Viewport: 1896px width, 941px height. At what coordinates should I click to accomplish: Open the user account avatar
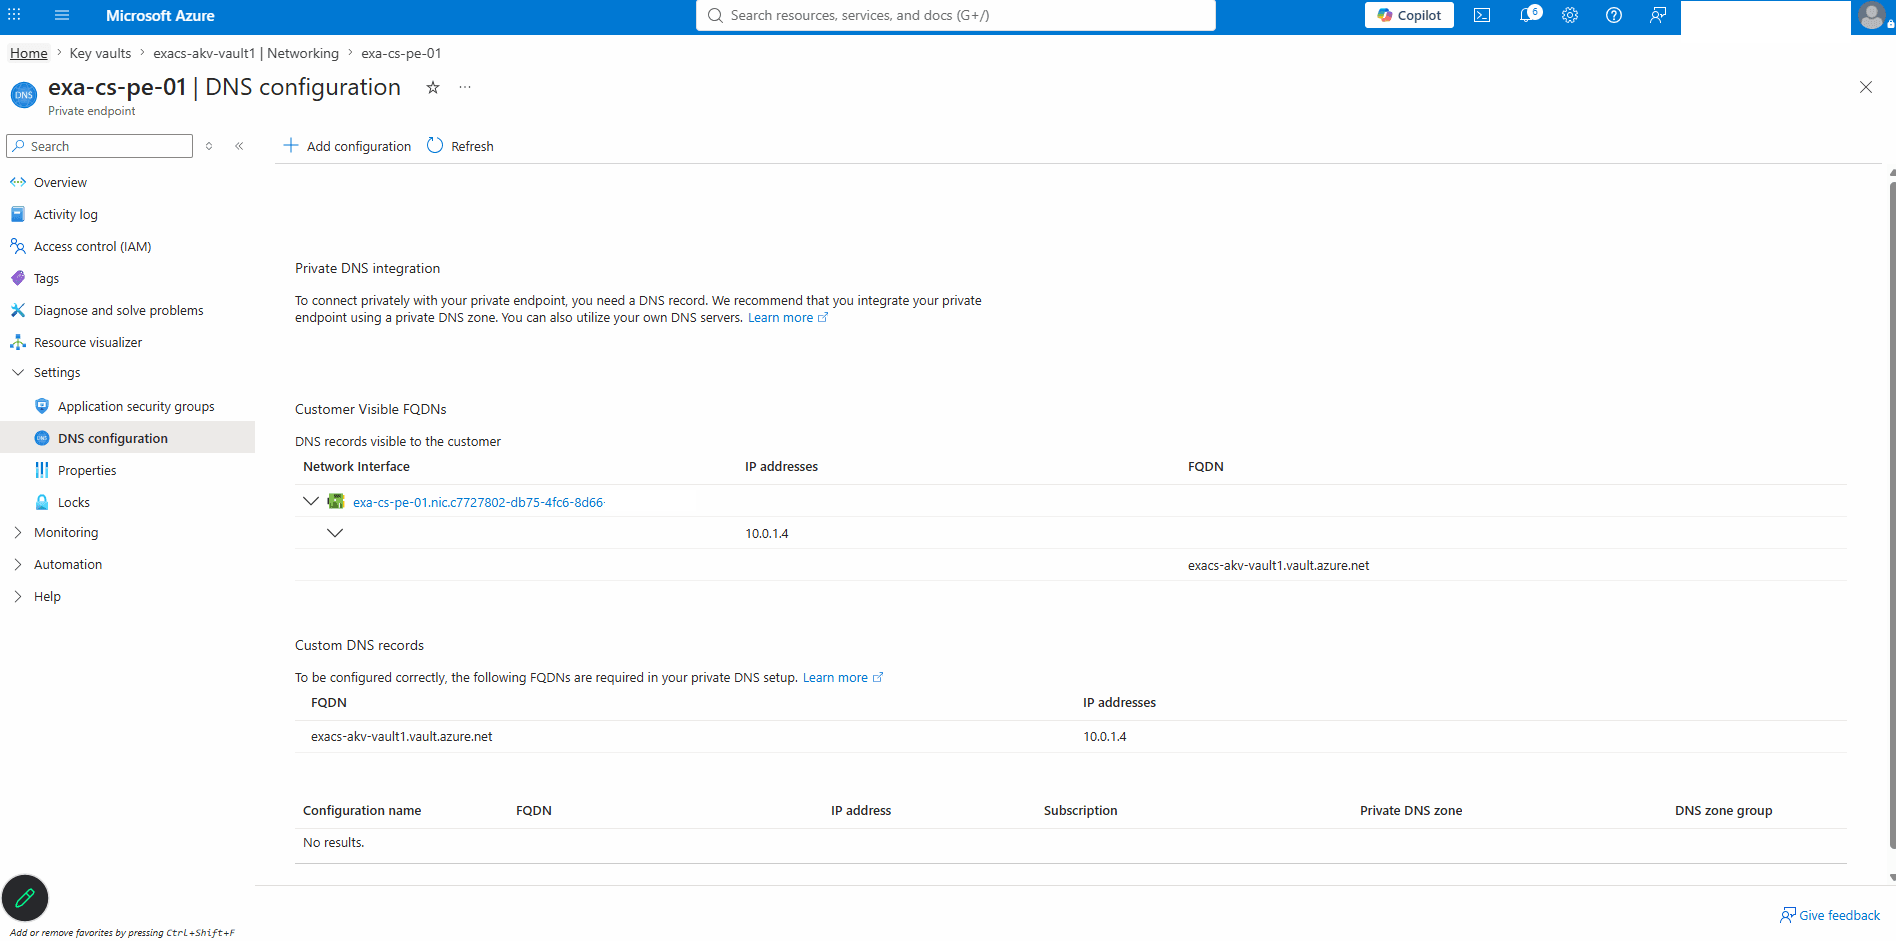pos(1872,16)
